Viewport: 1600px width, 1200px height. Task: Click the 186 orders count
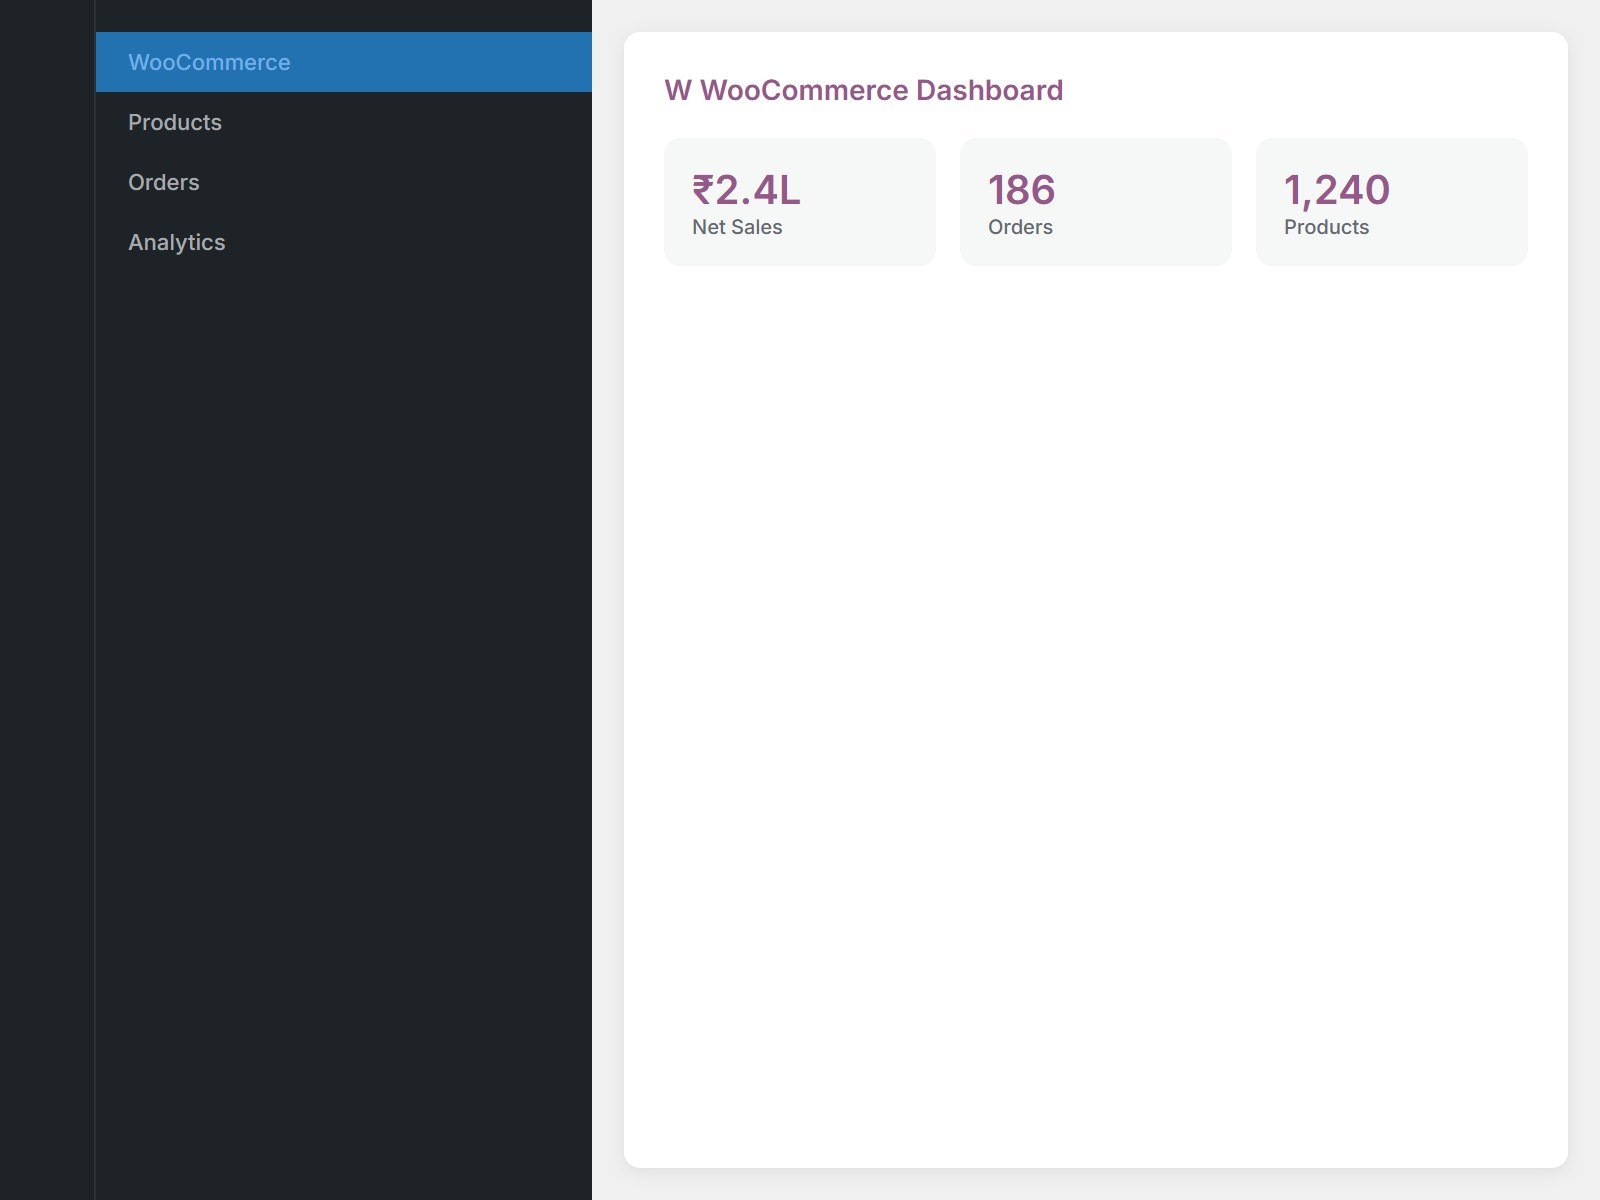tap(1022, 190)
